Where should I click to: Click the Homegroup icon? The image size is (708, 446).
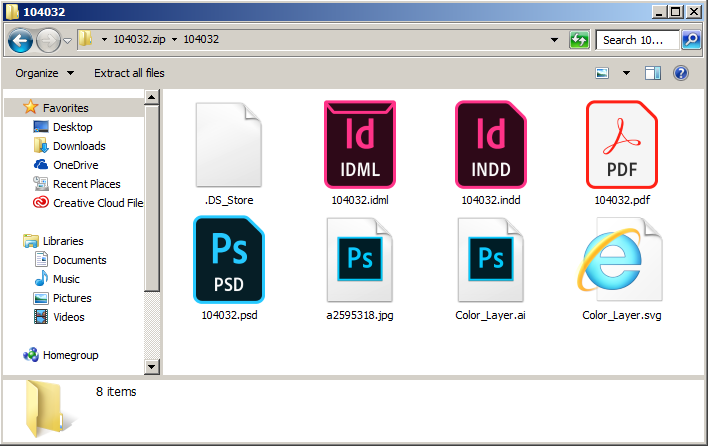(x=31, y=355)
